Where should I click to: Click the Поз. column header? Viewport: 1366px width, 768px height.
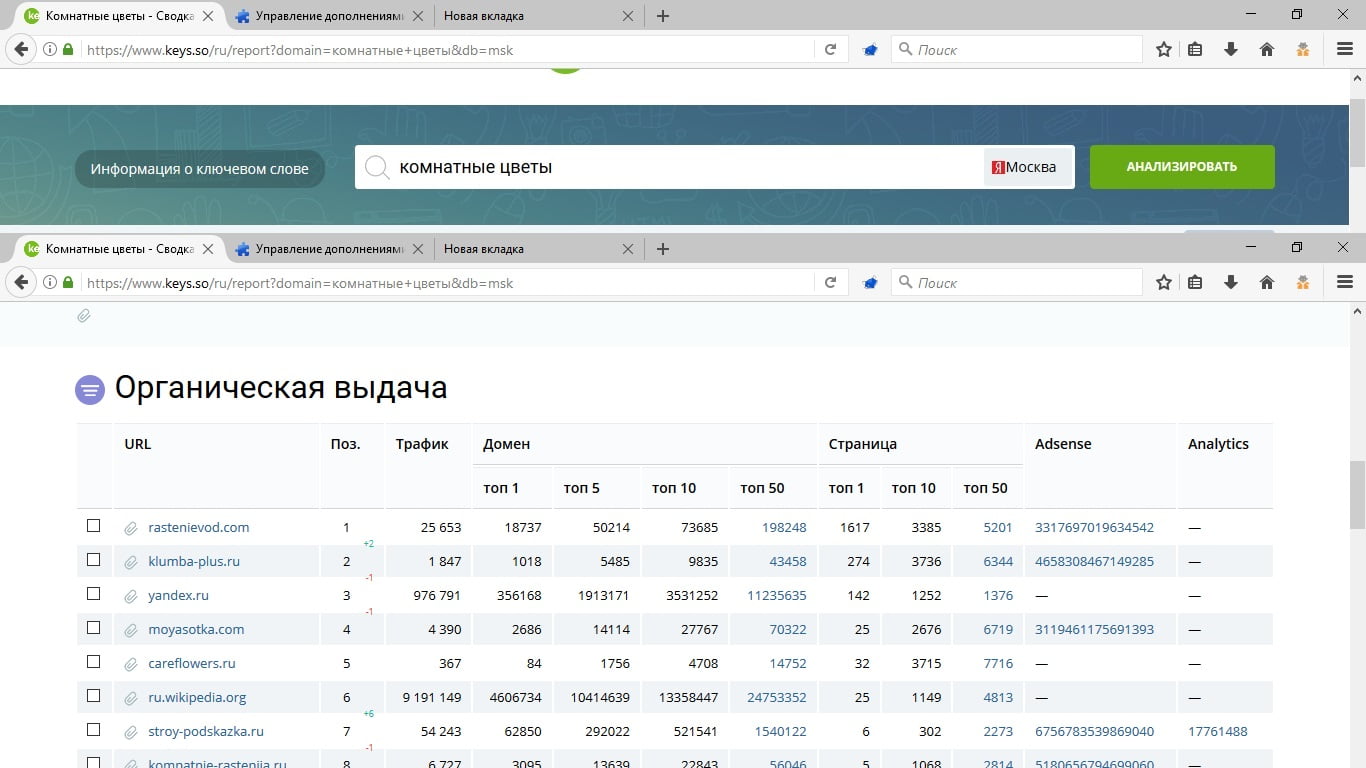click(x=345, y=444)
